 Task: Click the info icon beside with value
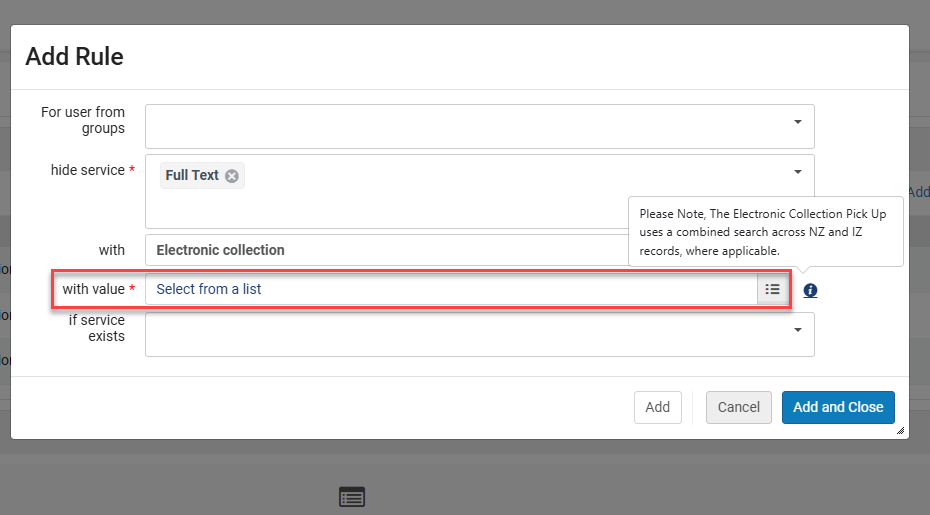click(810, 290)
